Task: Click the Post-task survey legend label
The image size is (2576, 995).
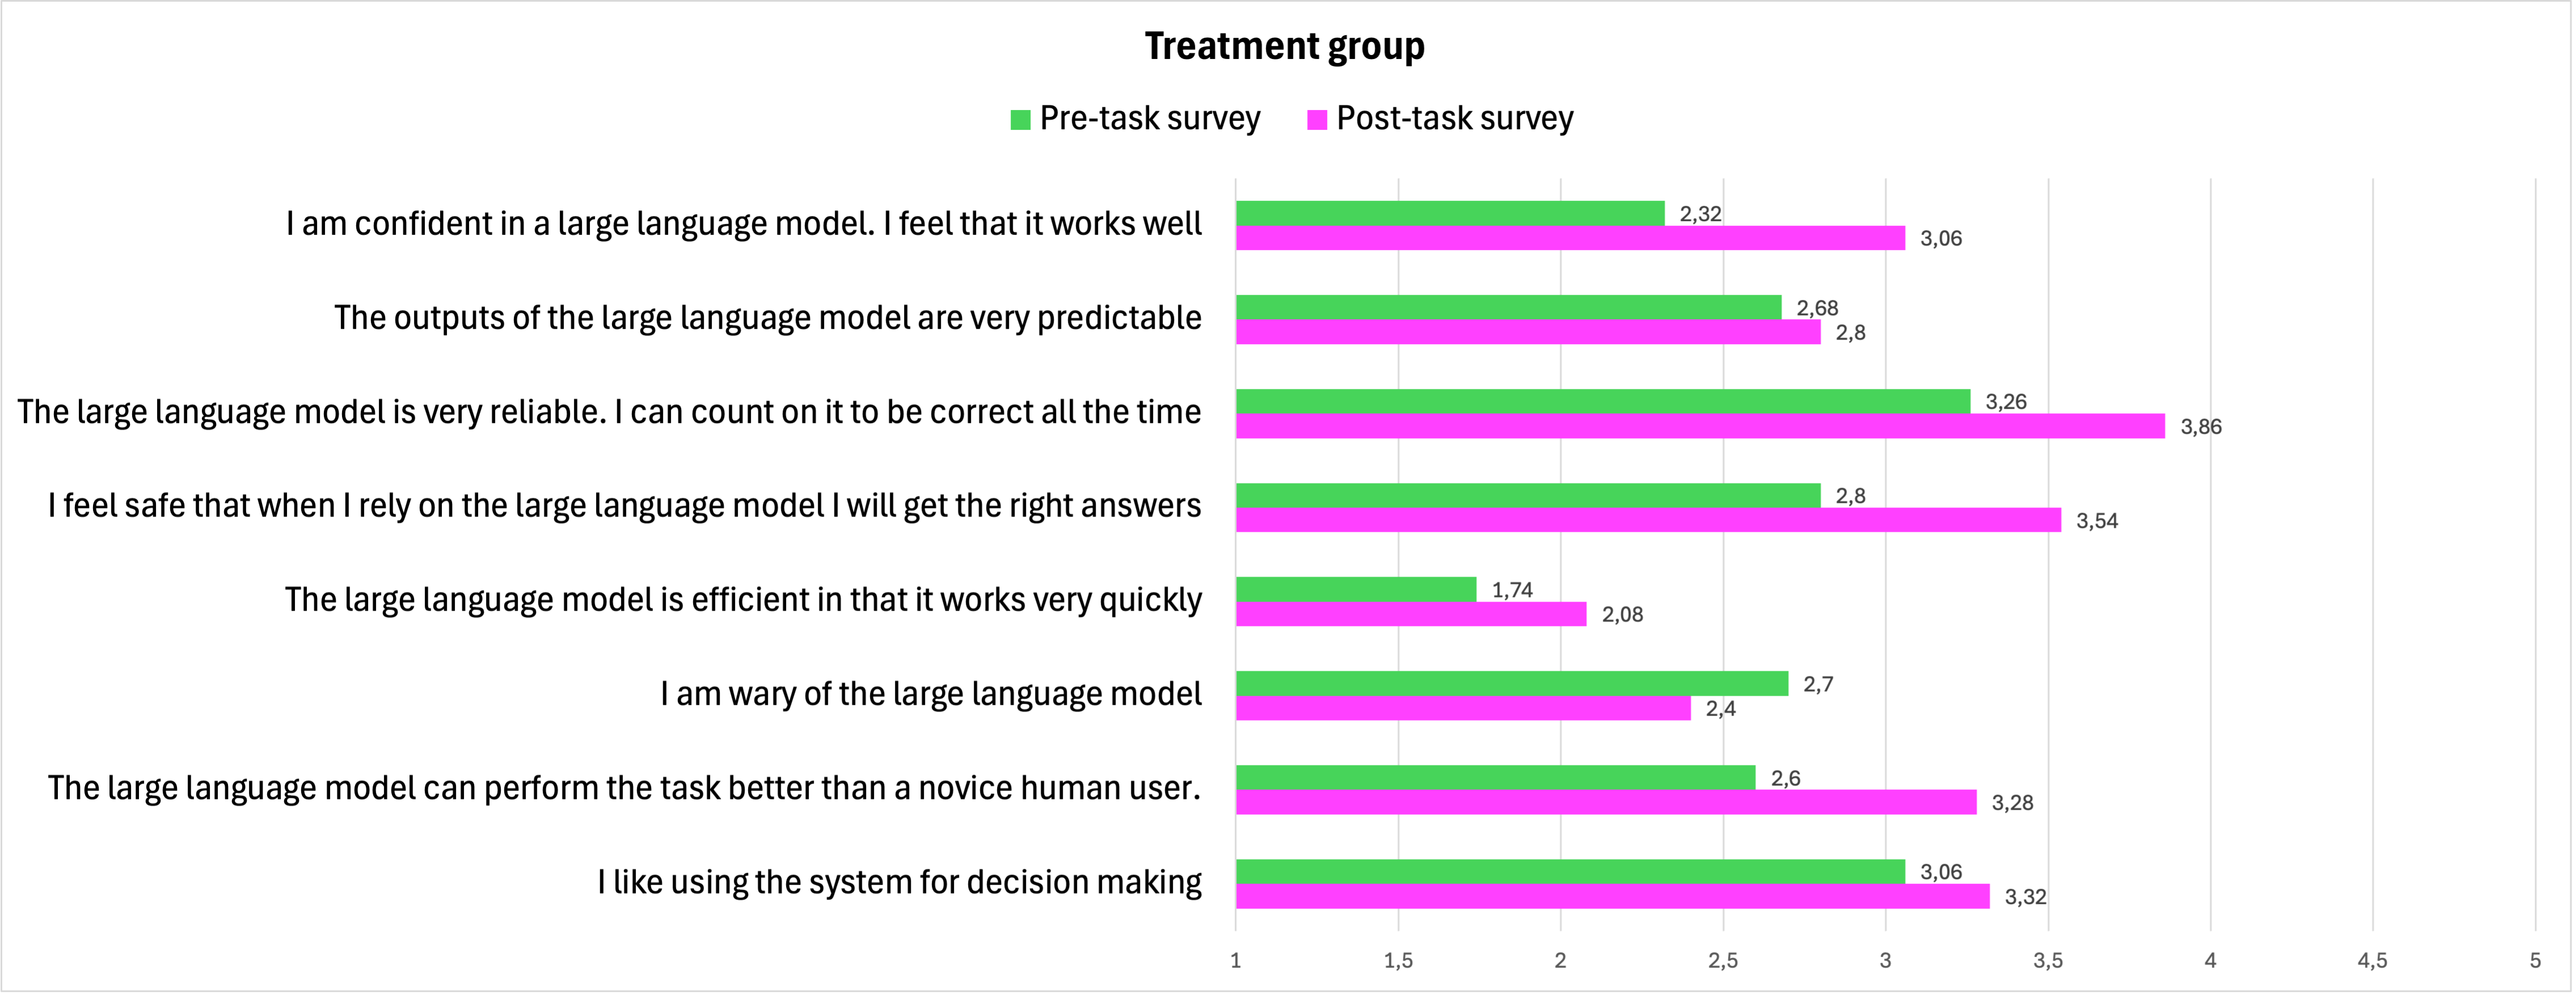Action: pos(1455,118)
